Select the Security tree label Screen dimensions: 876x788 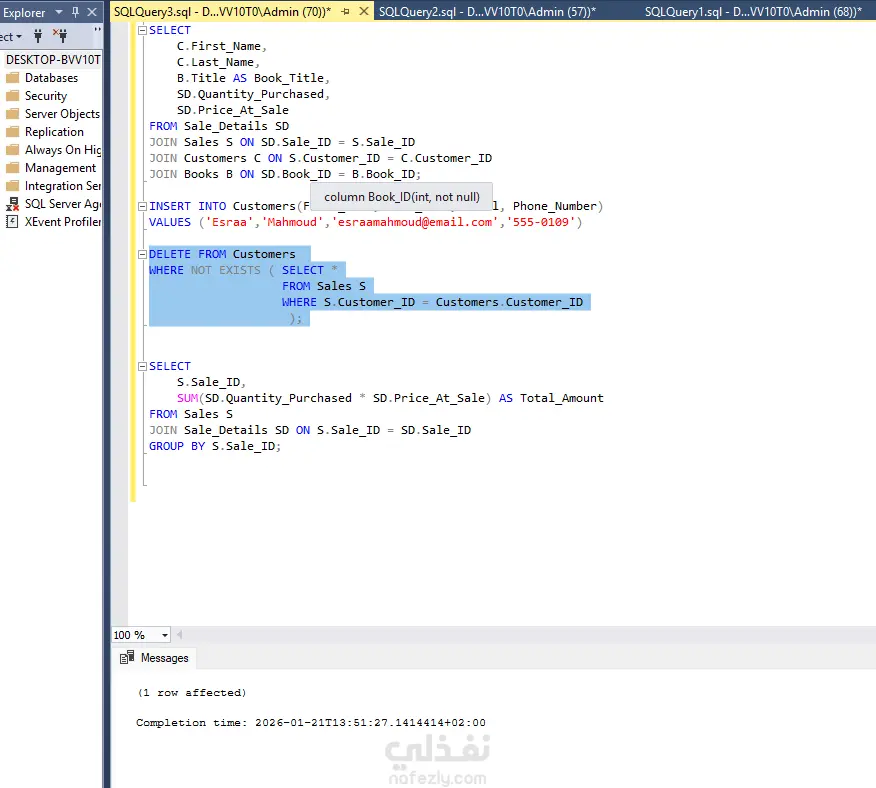point(46,96)
